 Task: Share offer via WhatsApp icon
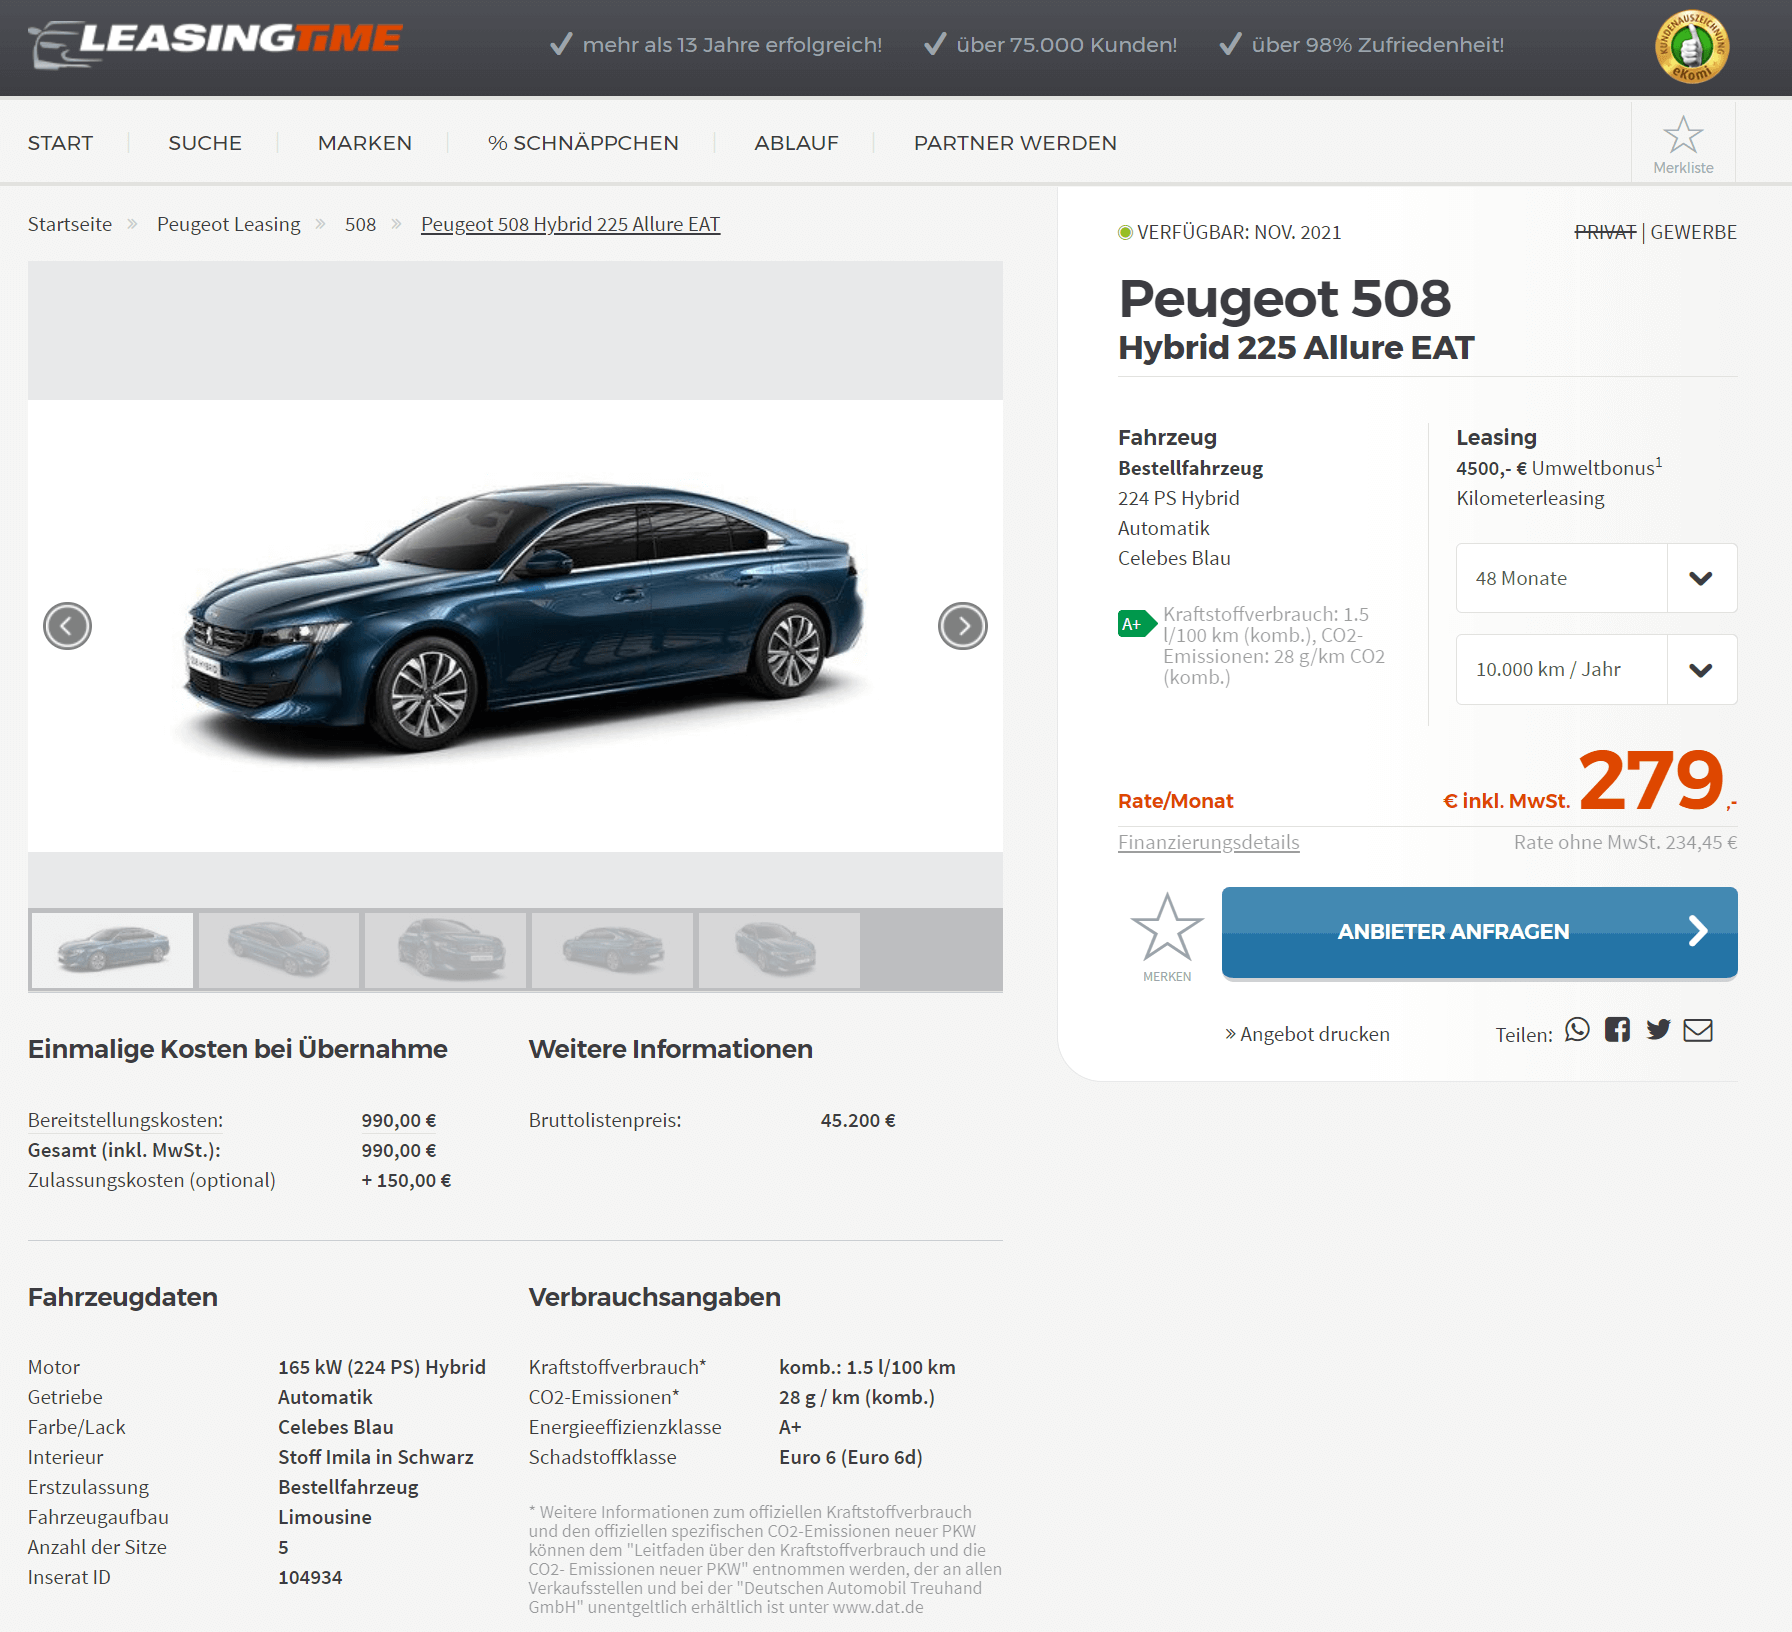coord(1577,1030)
